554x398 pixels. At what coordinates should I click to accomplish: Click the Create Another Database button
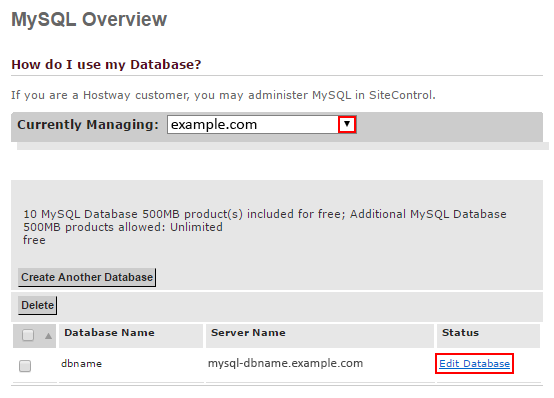click(x=87, y=277)
